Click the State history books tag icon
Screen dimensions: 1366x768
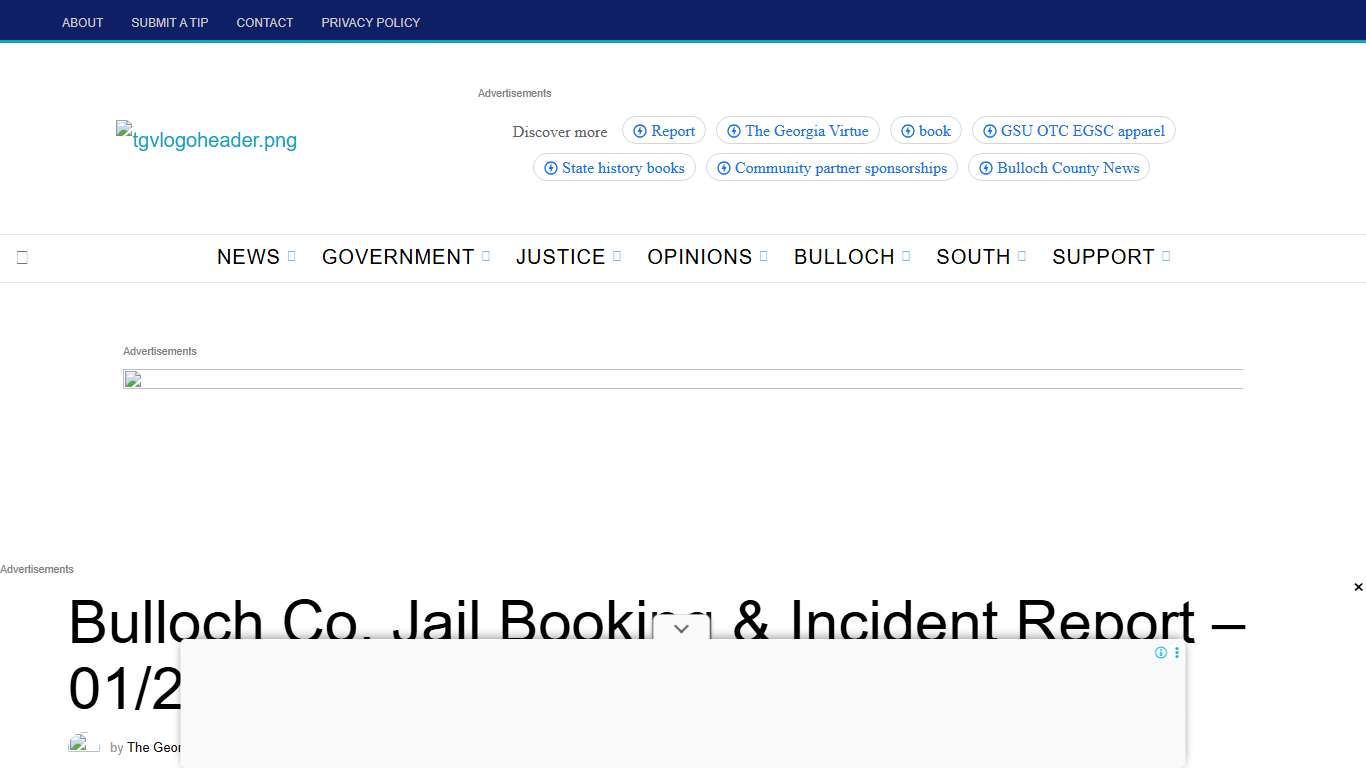click(x=551, y=168)
